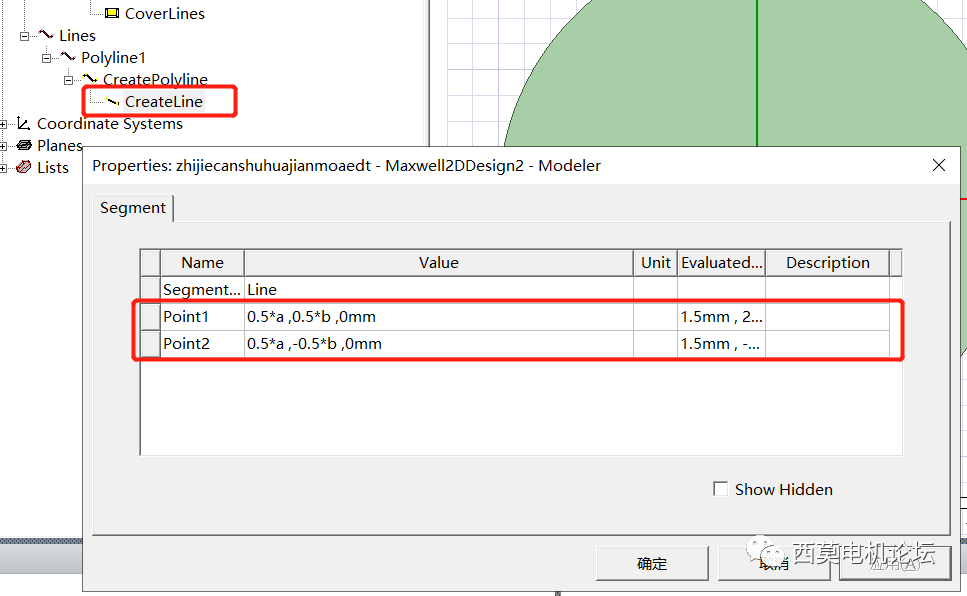The height and width of the screenshot is (596, 967).
Task: Select Polyline1 in the tree
Action: 113,58
